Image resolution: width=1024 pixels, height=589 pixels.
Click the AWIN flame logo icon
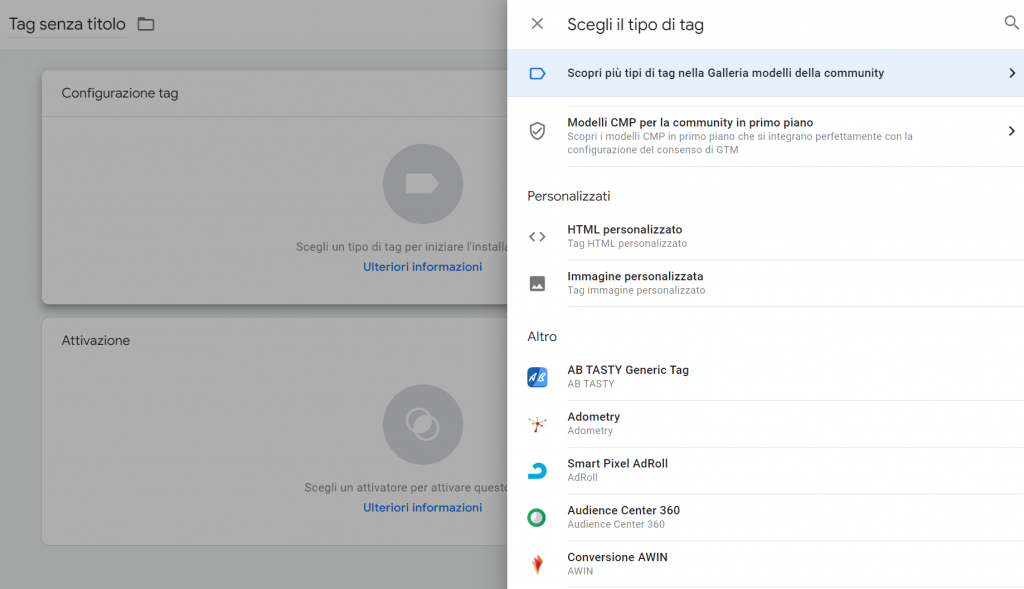pyautogui.click(x=537, y=564)
